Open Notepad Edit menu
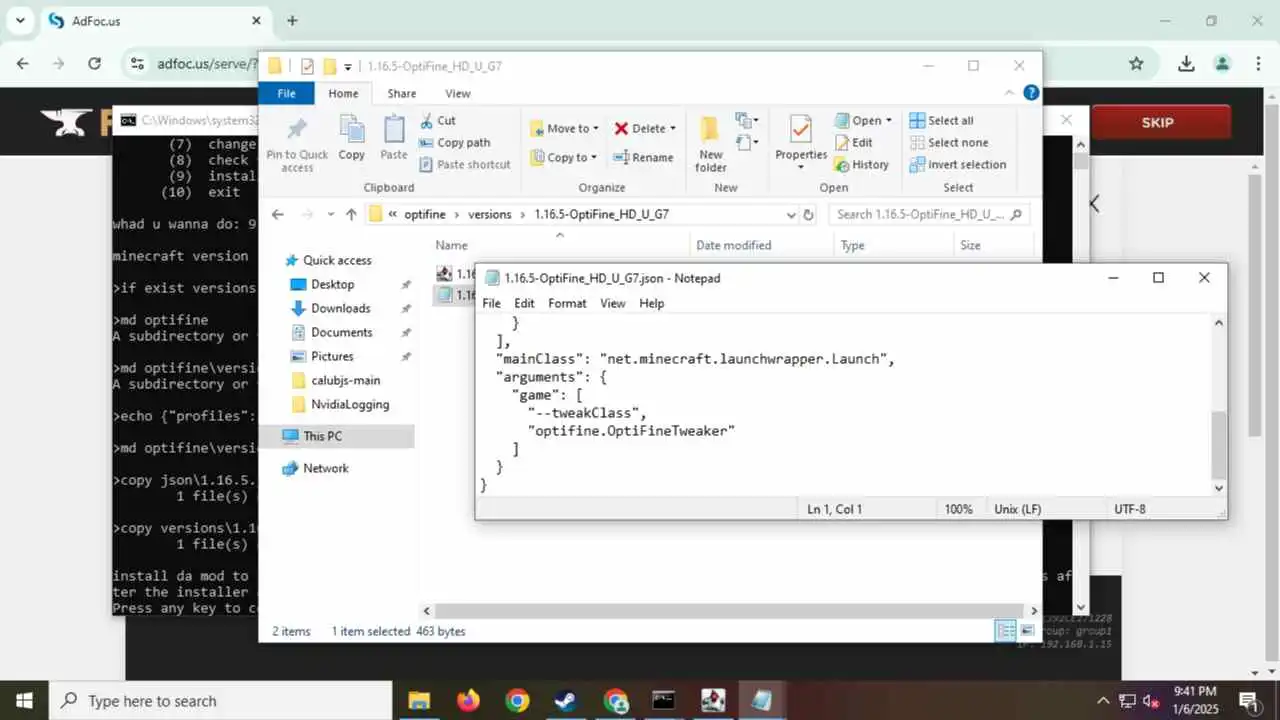Screen dimensions: 1280x720 point(524,303)
